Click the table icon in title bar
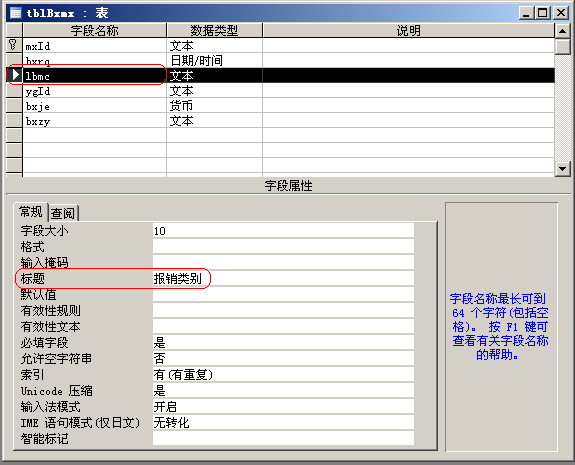Viewport: 575px width, 465px height. pyautogui.click(x=16, y=13)
